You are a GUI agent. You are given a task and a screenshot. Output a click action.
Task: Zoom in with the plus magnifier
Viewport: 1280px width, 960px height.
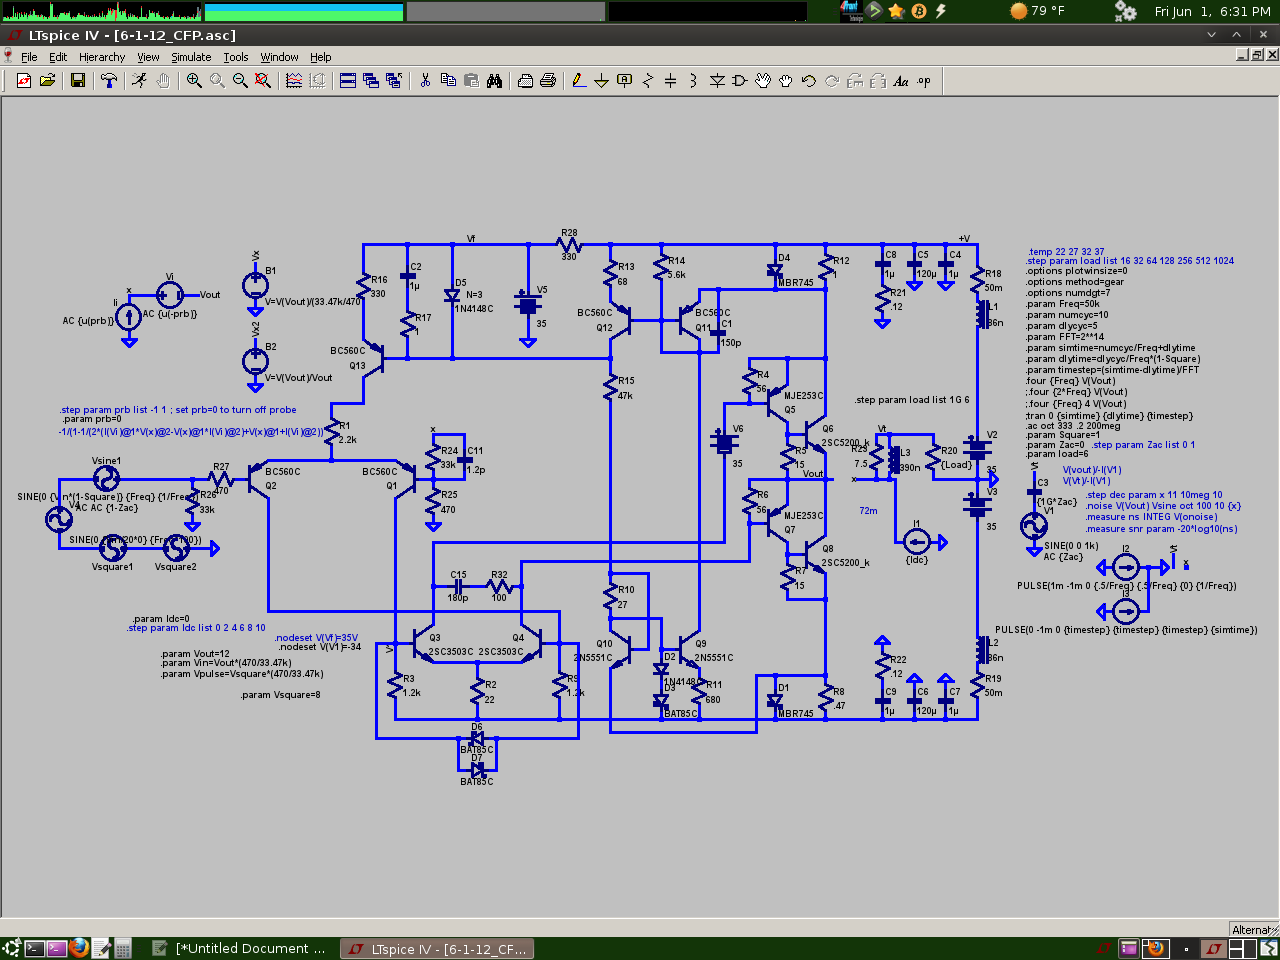pos(194,80)
